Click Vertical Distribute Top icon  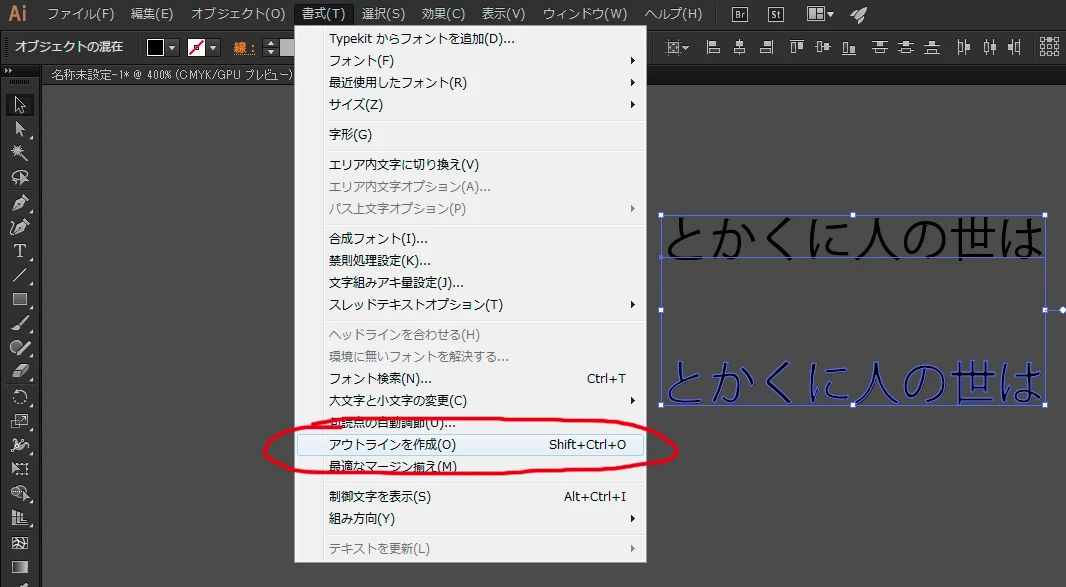880,47
